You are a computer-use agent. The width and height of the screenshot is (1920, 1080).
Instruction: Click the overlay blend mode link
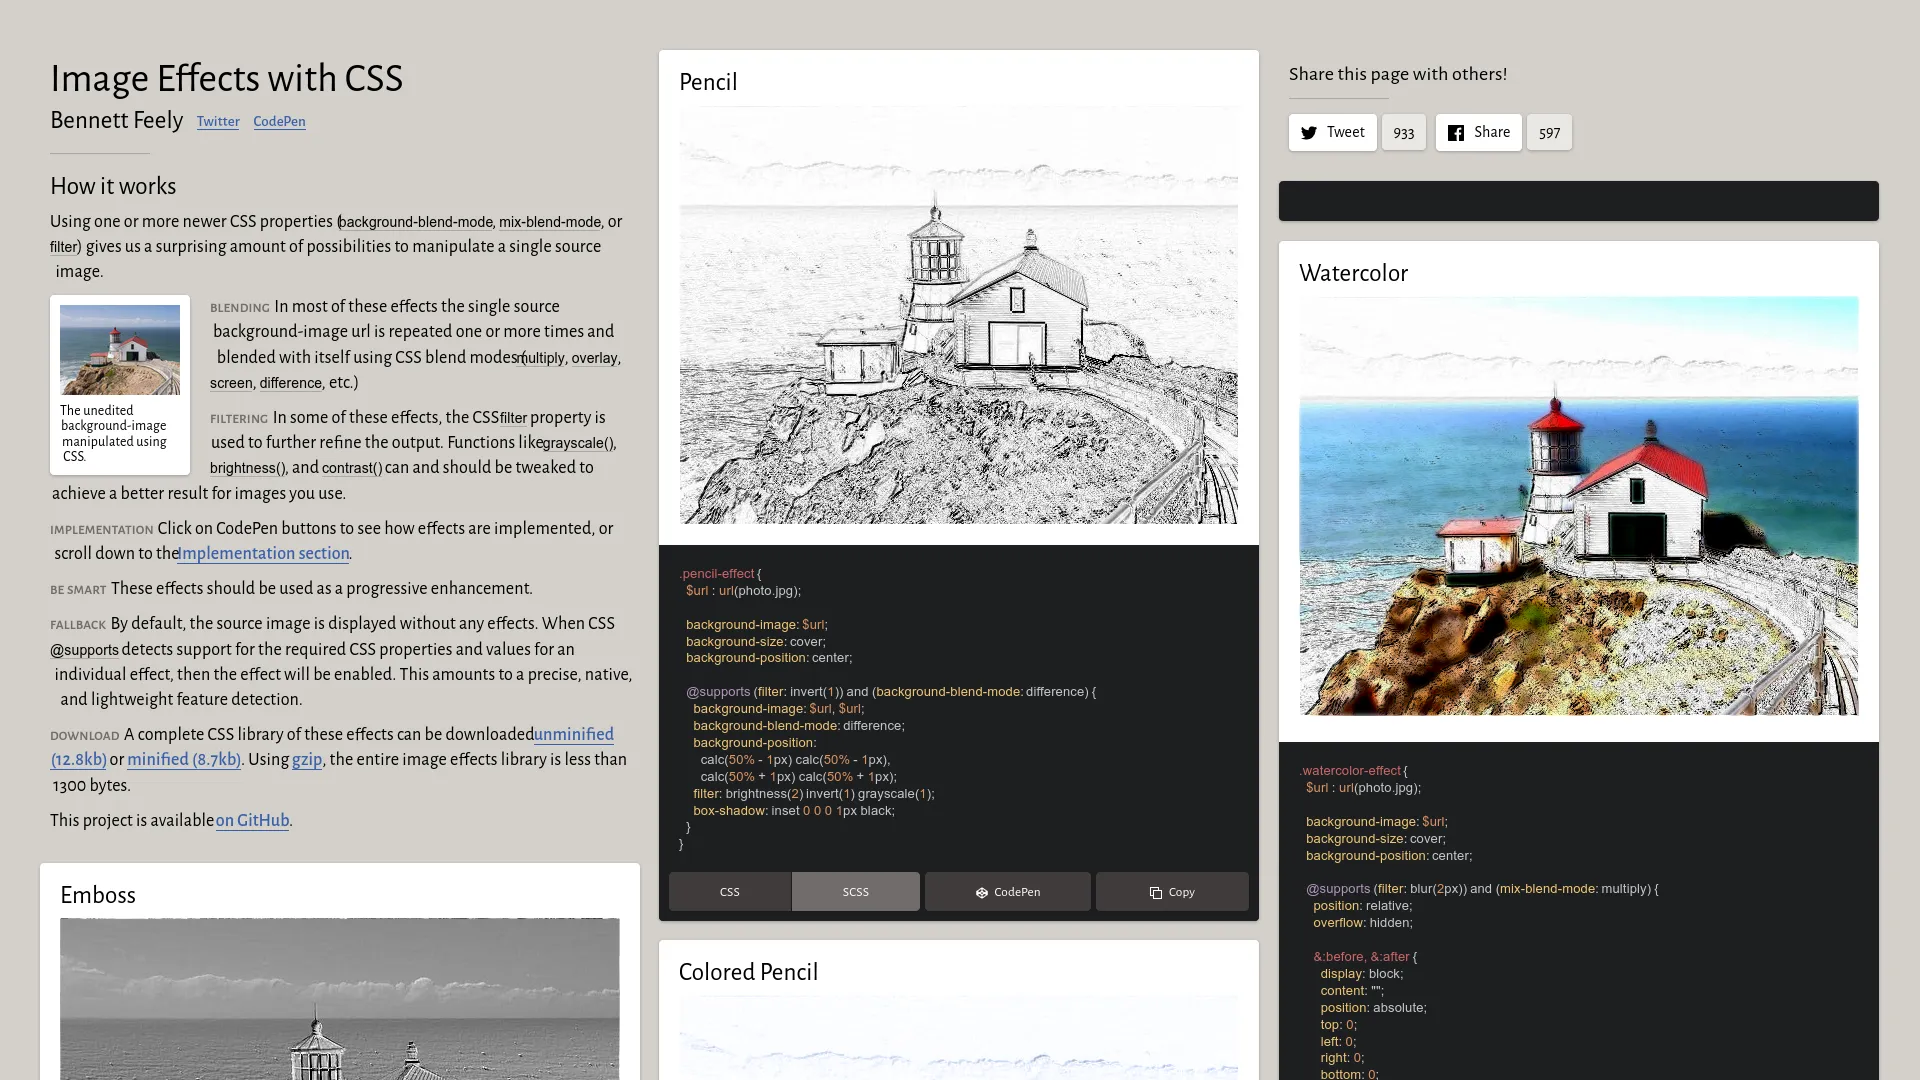tap(594, 358)
